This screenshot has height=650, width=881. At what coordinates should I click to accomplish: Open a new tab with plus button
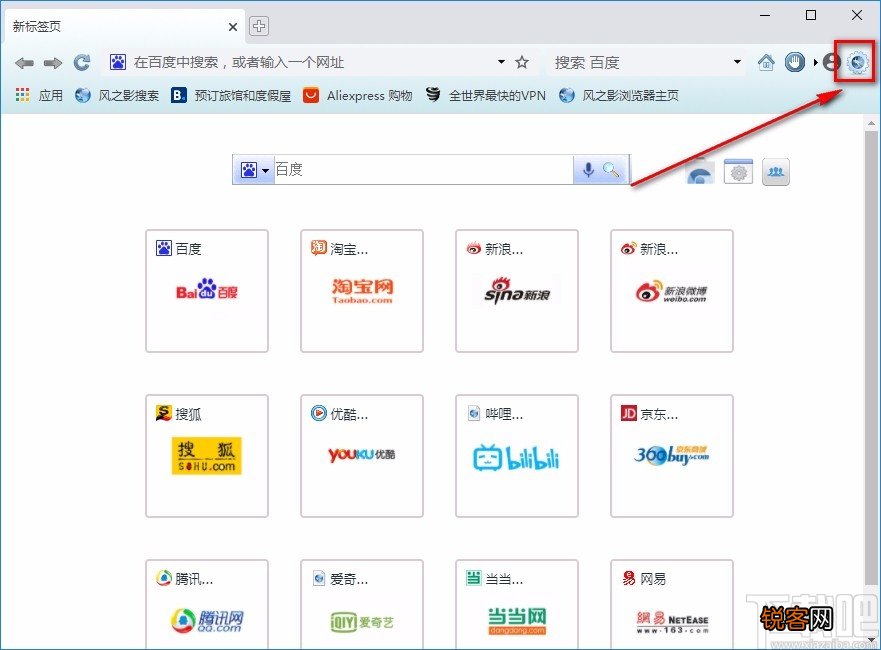tap(258, 26)
